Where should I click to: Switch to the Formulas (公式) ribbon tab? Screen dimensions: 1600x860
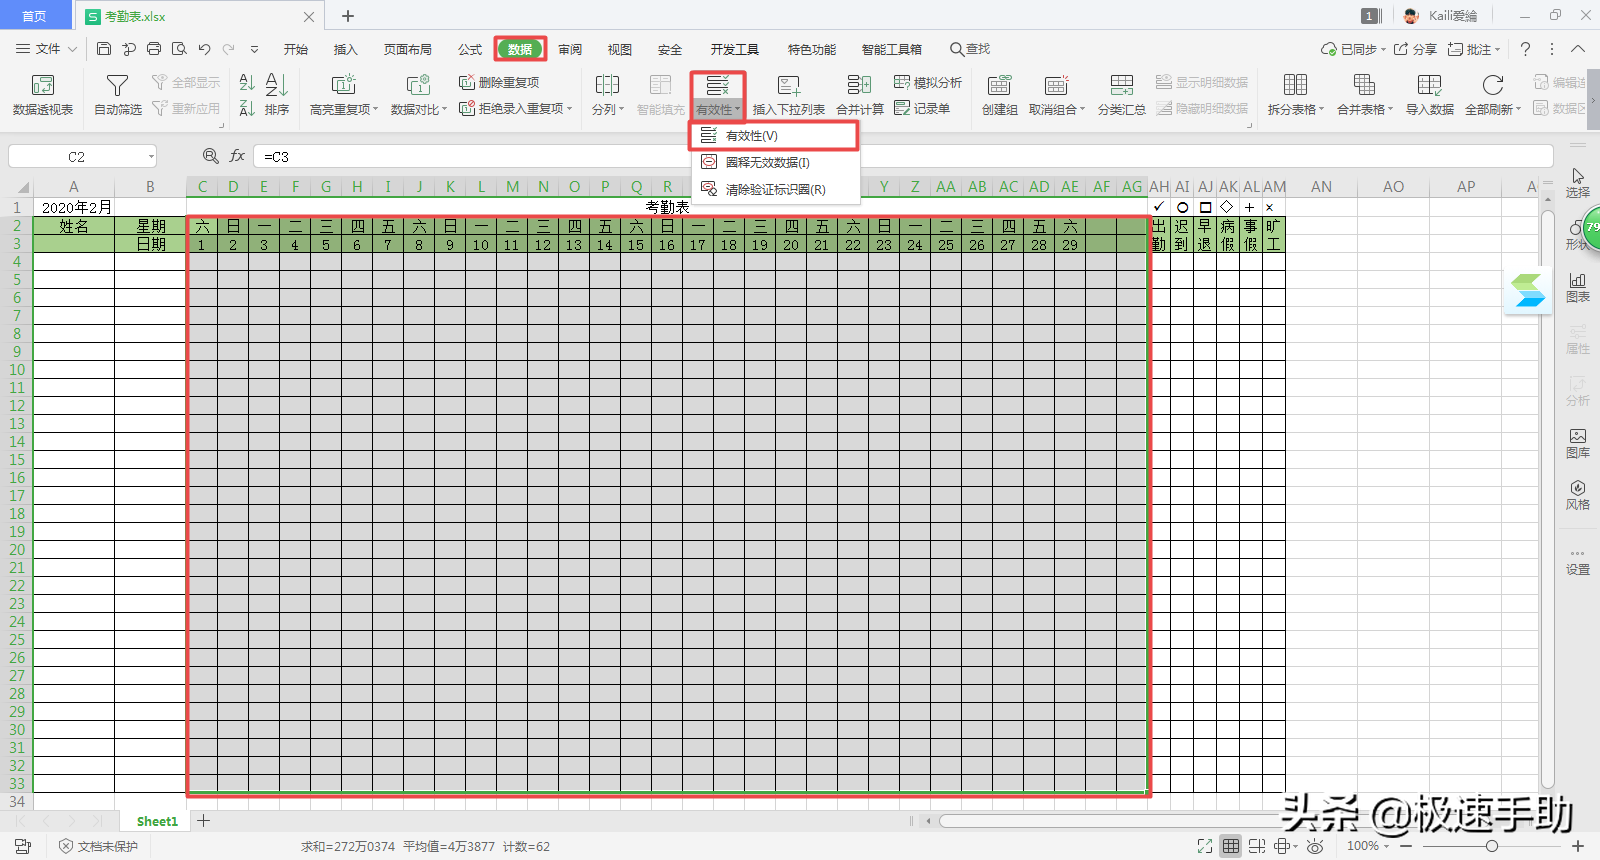click(x=470, y=49)
